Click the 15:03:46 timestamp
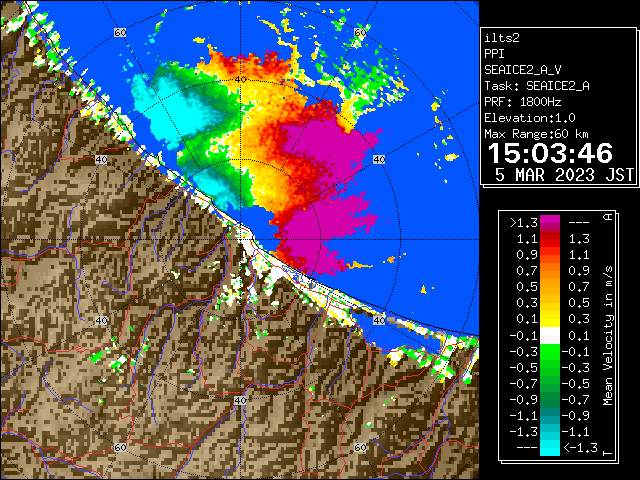Image resolution: width=640 pixels, height=480 pixels. tap(550, 153)
